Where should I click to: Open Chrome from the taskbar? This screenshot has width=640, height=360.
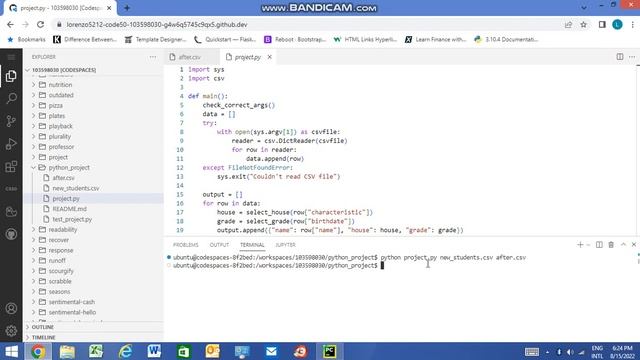(38, 351)
